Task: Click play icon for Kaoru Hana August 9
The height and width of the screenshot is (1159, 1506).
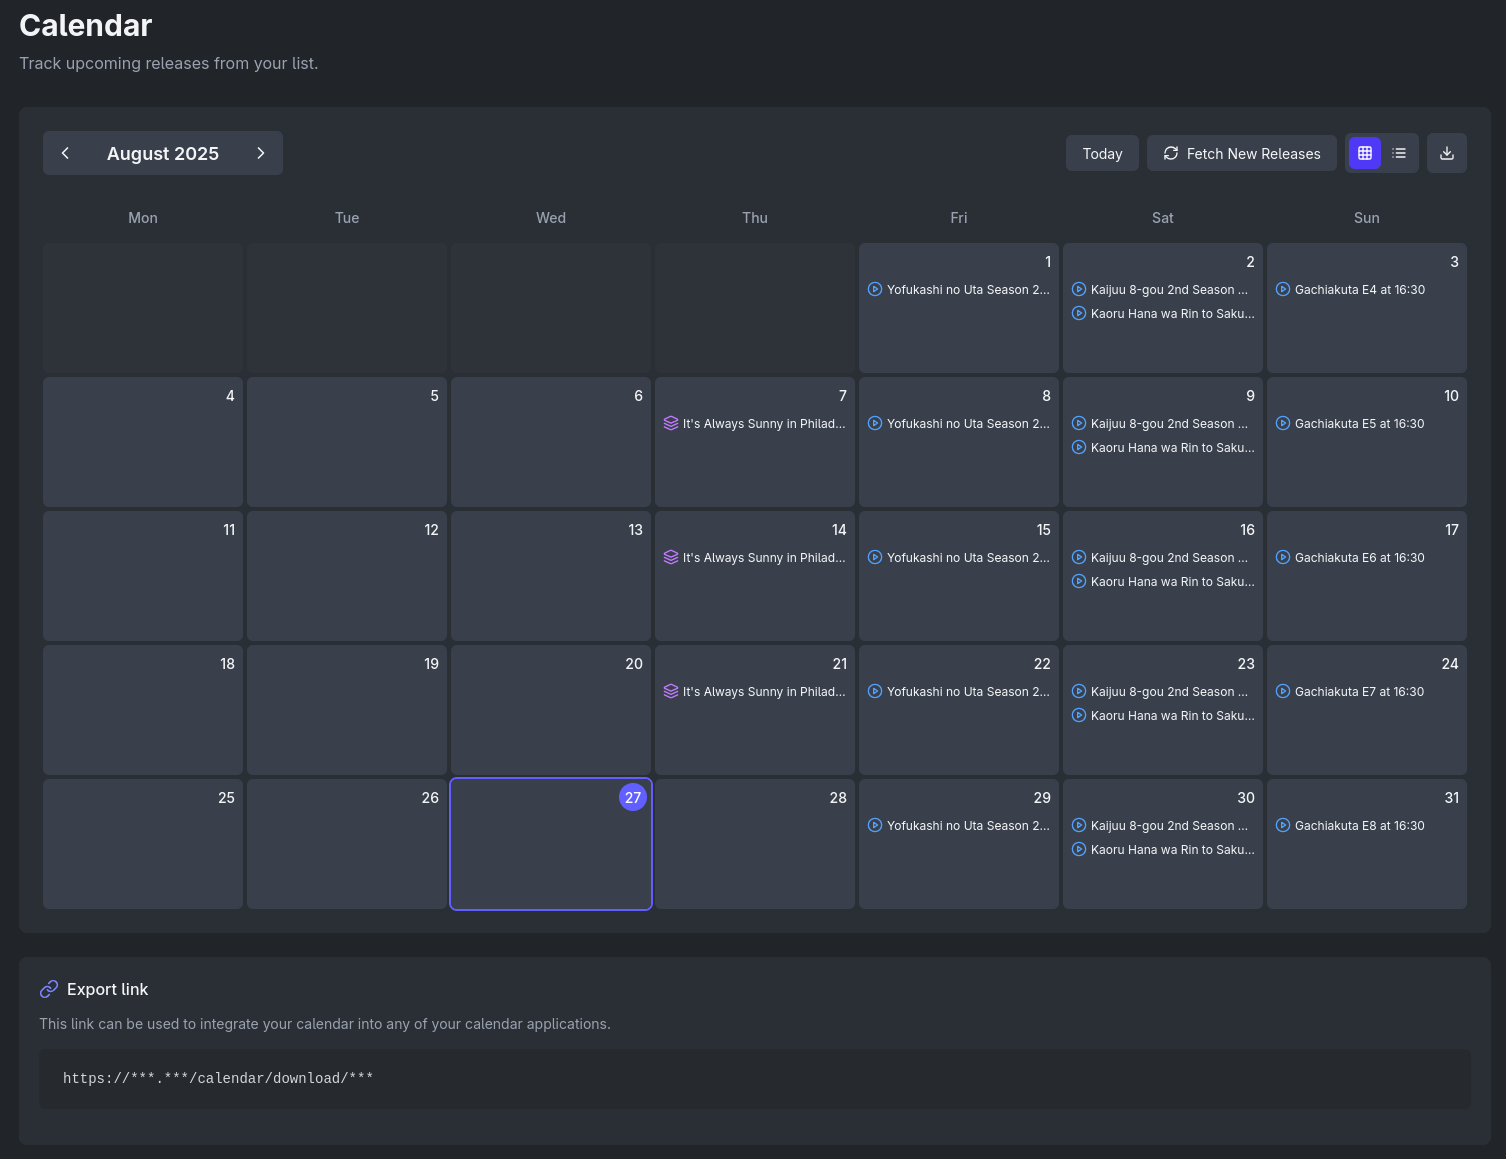Action: pyautogui.click(x=1079, y=448)
